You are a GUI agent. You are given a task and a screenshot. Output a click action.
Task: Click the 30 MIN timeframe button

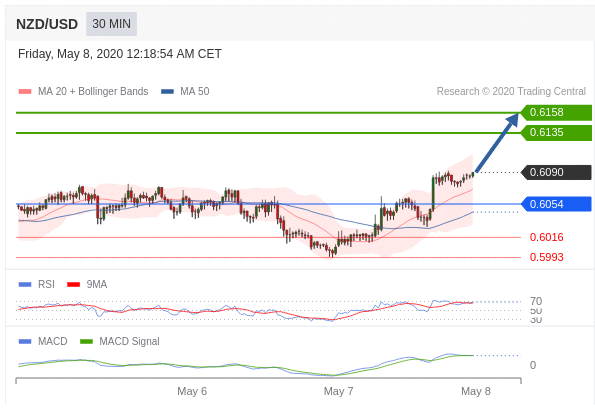point(111,24)
